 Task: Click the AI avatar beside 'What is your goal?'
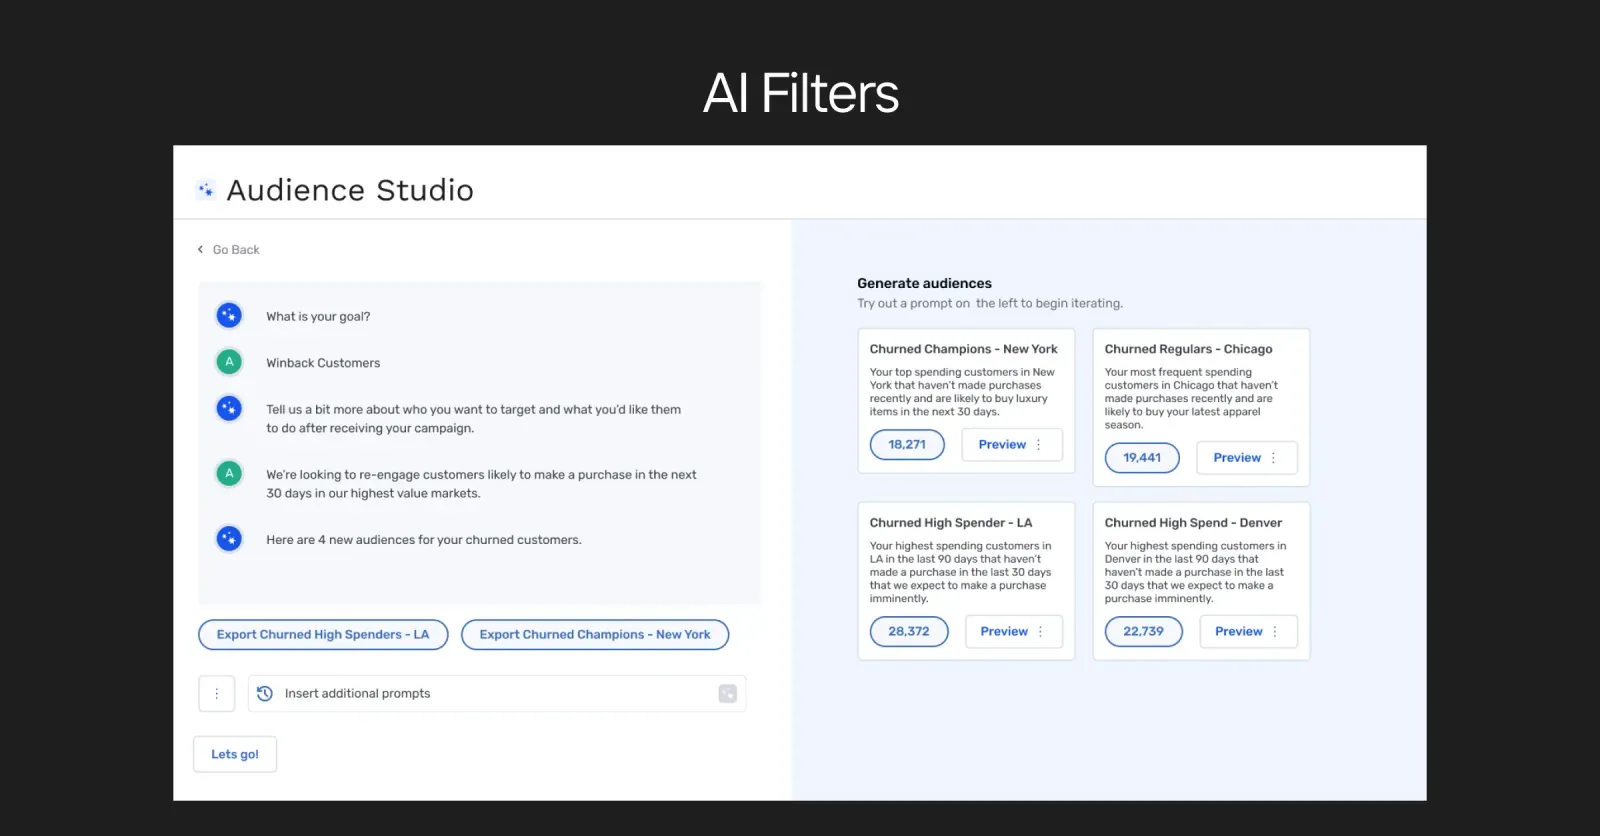[229, 316]
